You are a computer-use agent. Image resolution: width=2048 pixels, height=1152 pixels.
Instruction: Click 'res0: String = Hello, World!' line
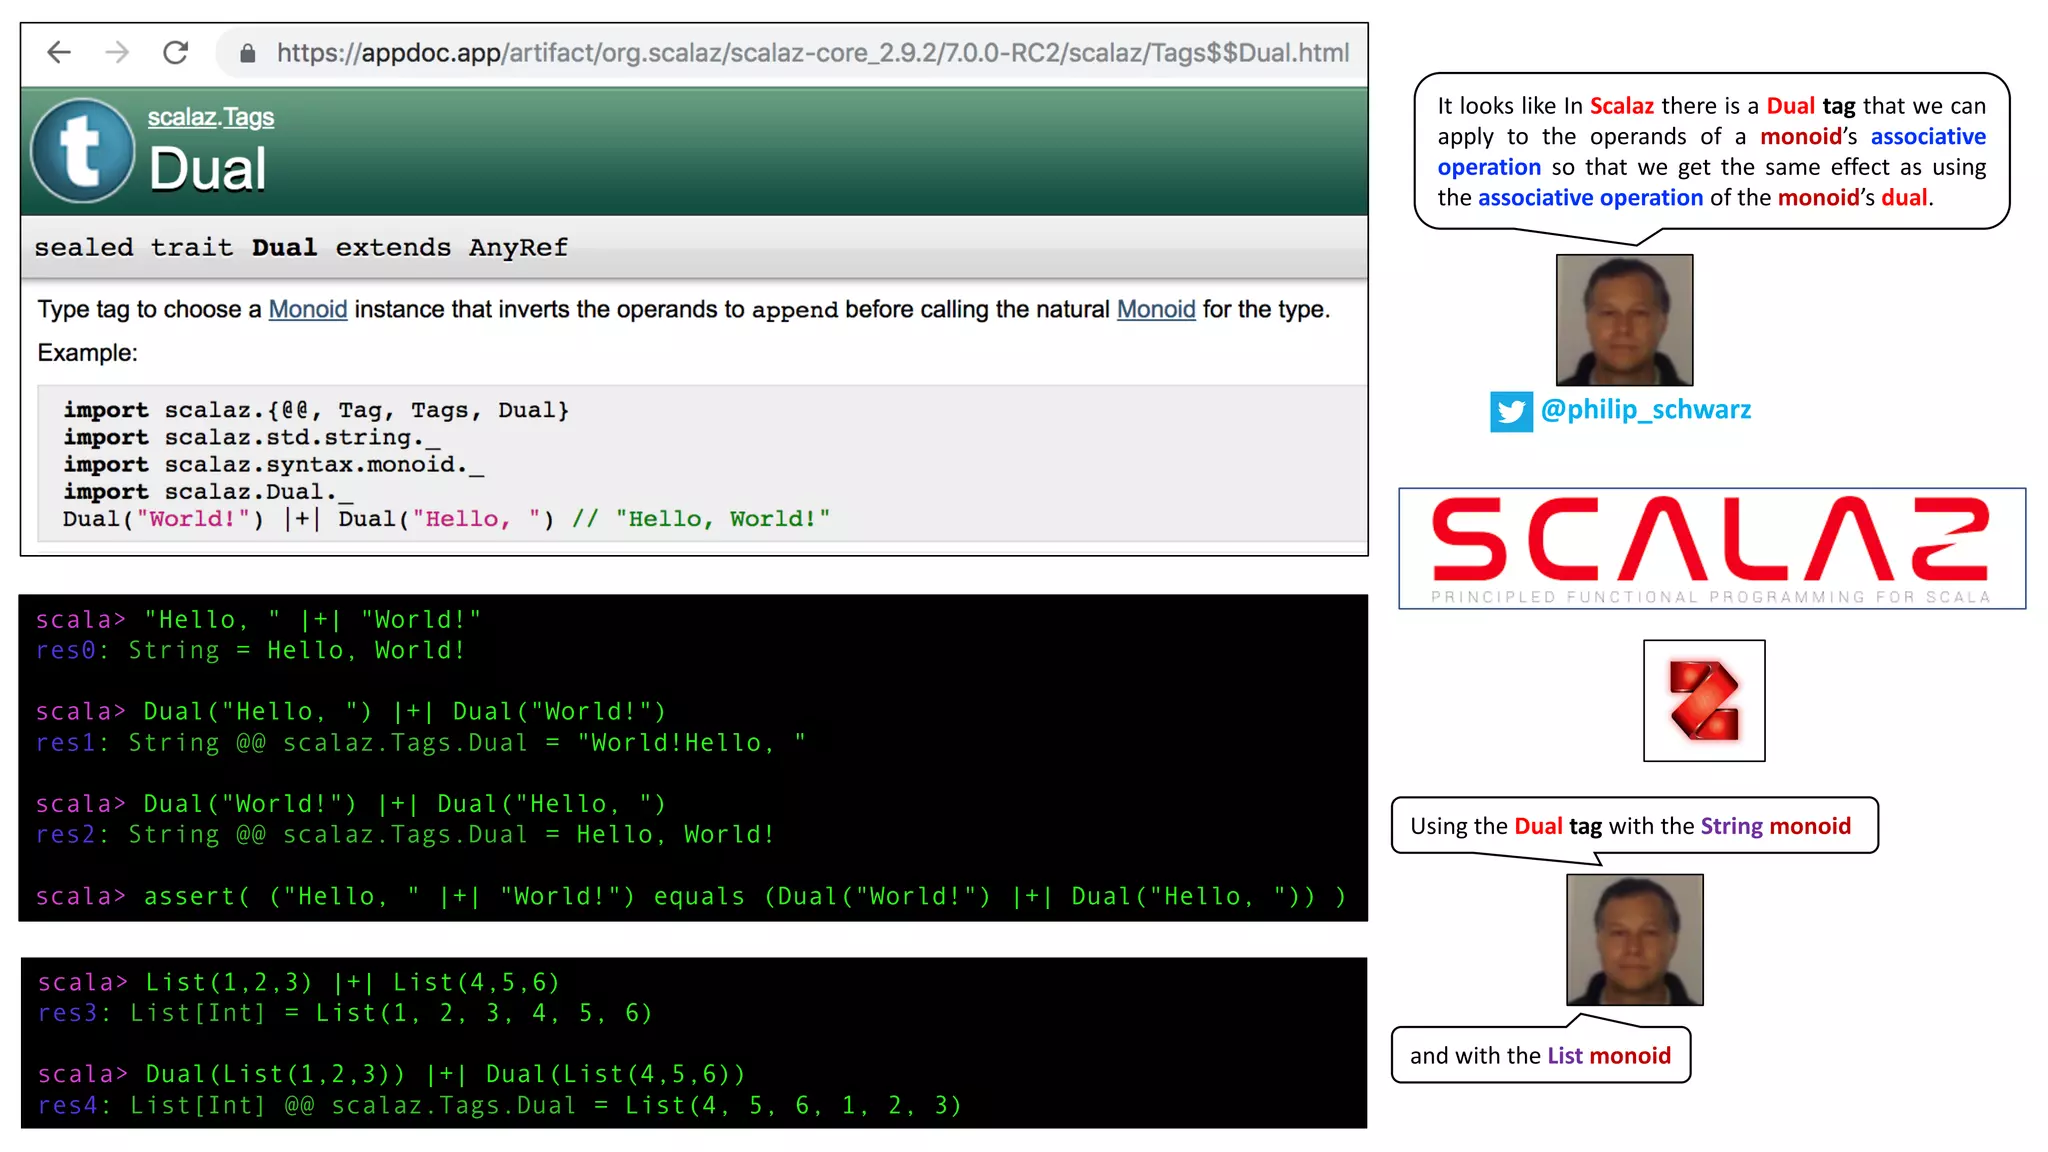(x=251, y=651)
